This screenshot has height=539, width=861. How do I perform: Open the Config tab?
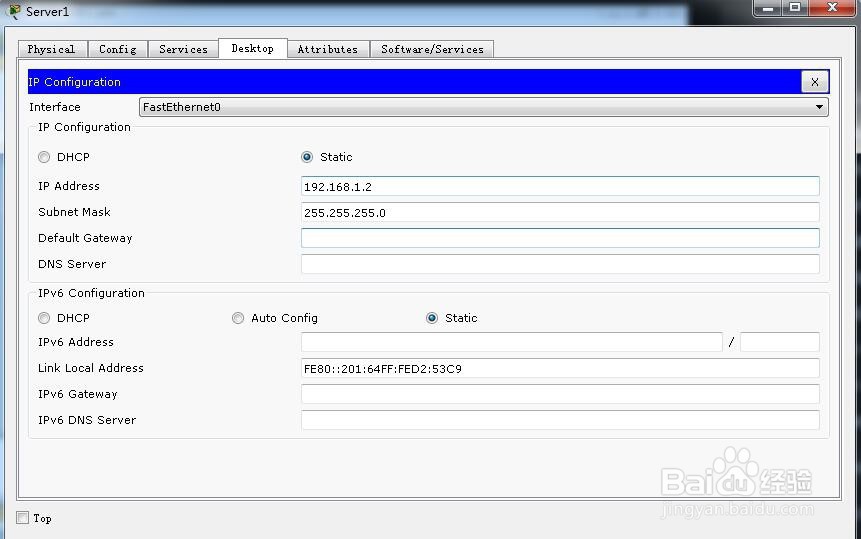click(118, 49)
